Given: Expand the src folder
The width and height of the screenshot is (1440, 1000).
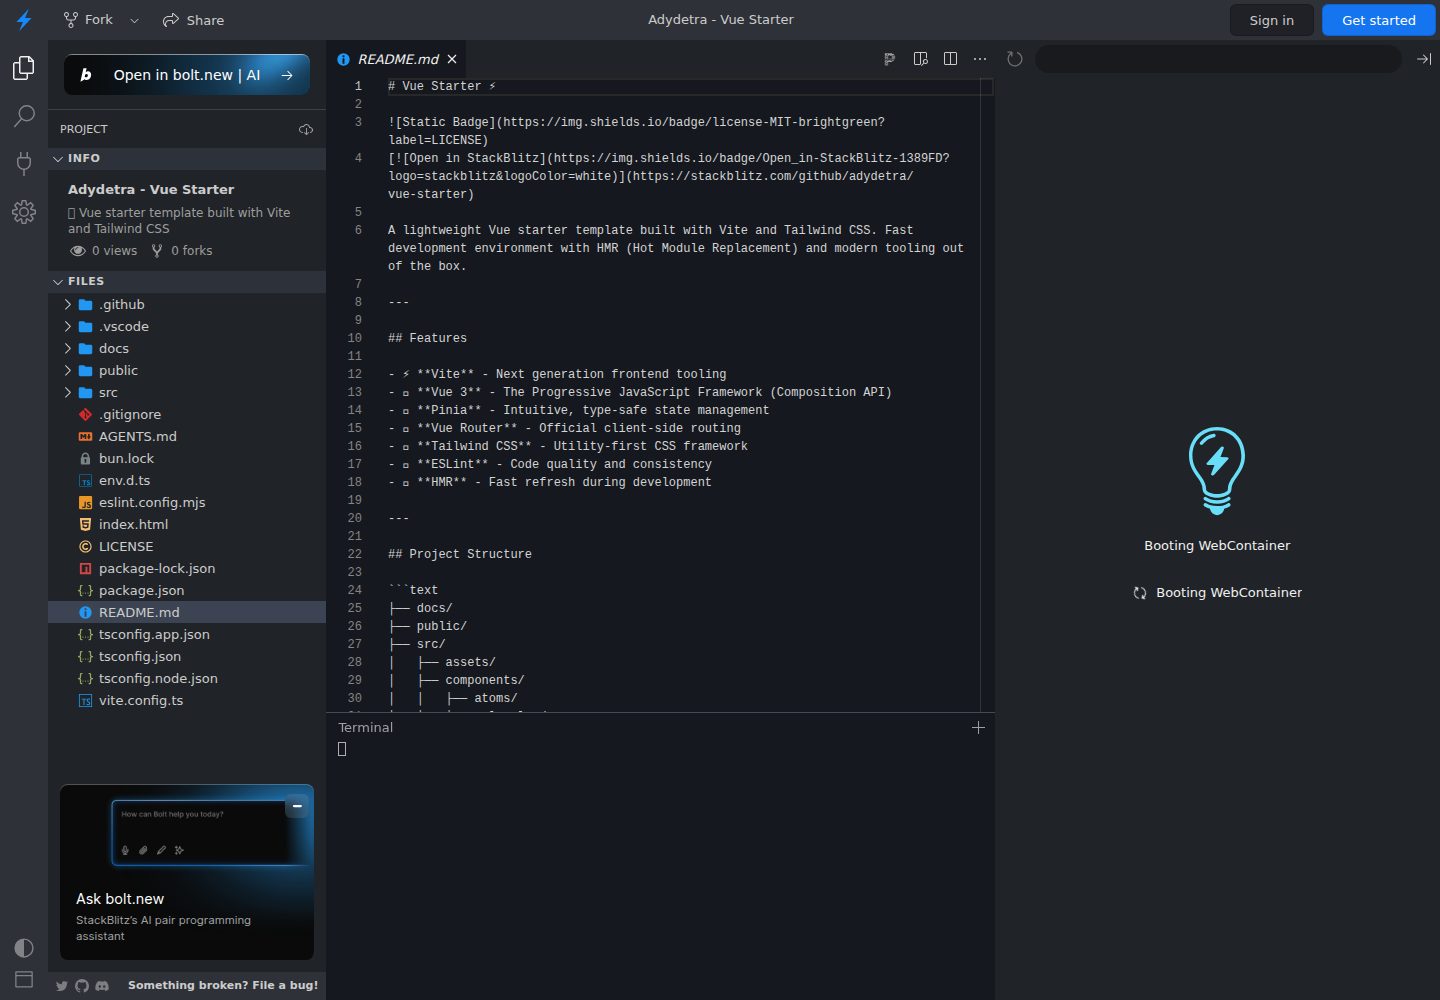Looking at the screenshot, I should (187, 393).
